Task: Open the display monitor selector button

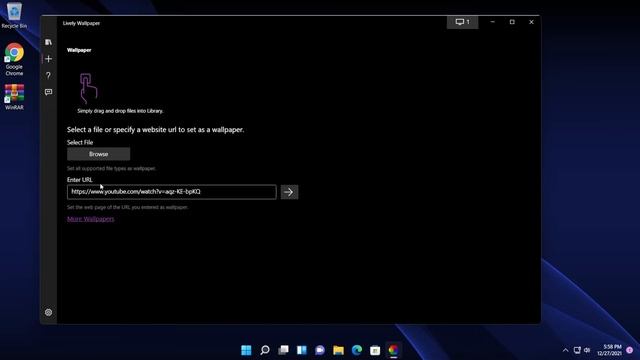Action: pyautogui.click(x=462, y=22)
